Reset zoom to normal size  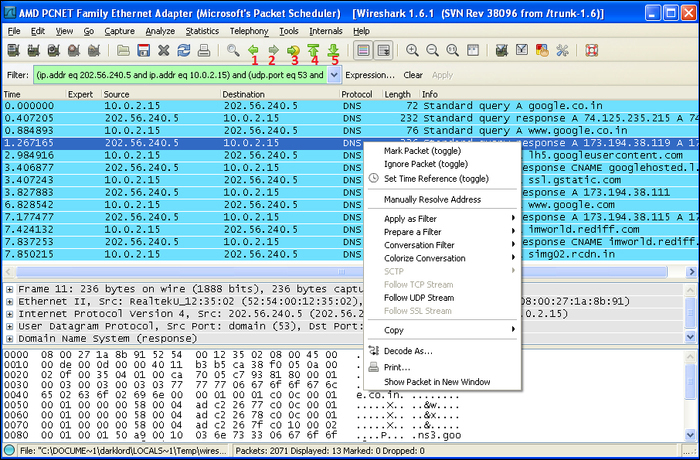[452, 50]
